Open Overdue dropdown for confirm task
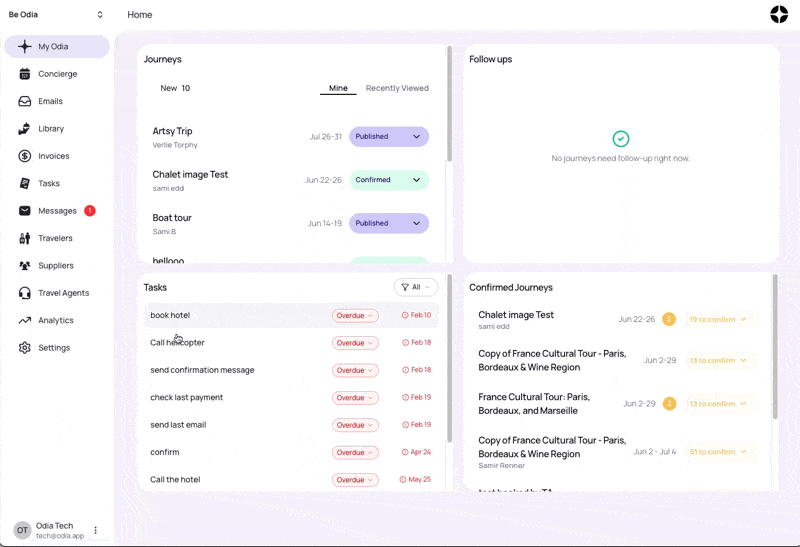800x547 pixels. tap(355, 453)
